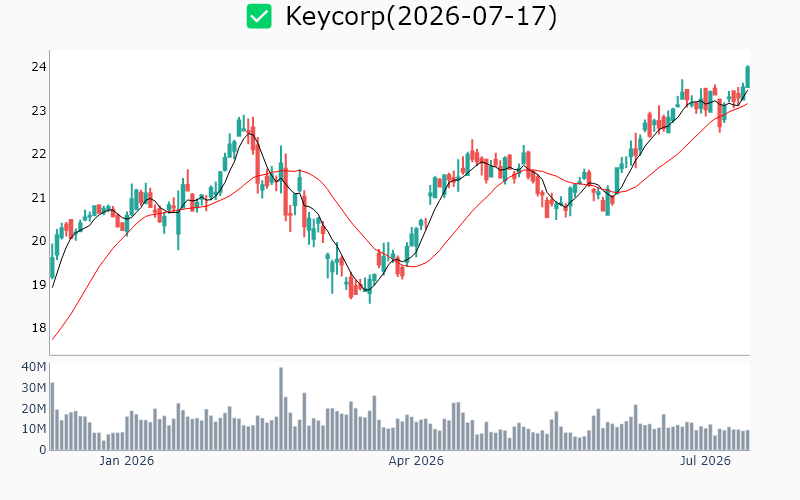Click the 24 price axis label
The height and width of the screenshot is (500, 800).
coord(39,67)
